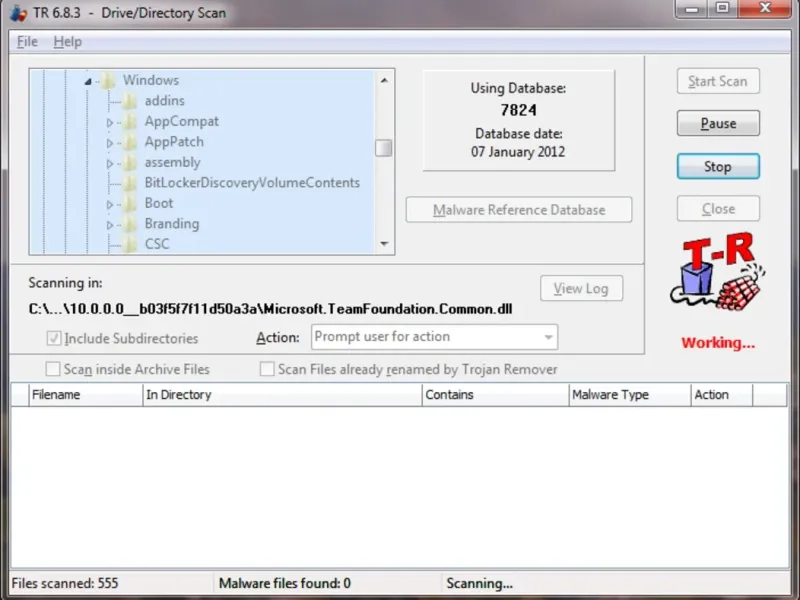Viewport: 800px width, 600px height.
Task: Click Malware files found: 0 status
Action: point(285,583)
